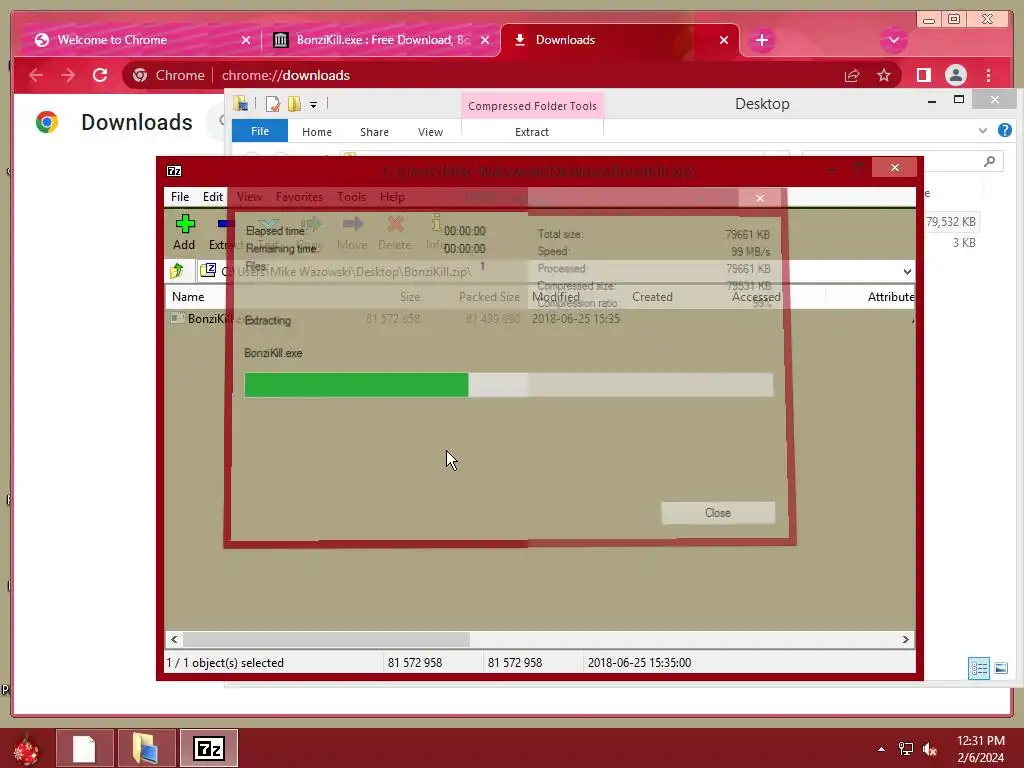1024x768 pixels.
Task: Click the Close button in extraction dialog
Action: click(718, 513)
